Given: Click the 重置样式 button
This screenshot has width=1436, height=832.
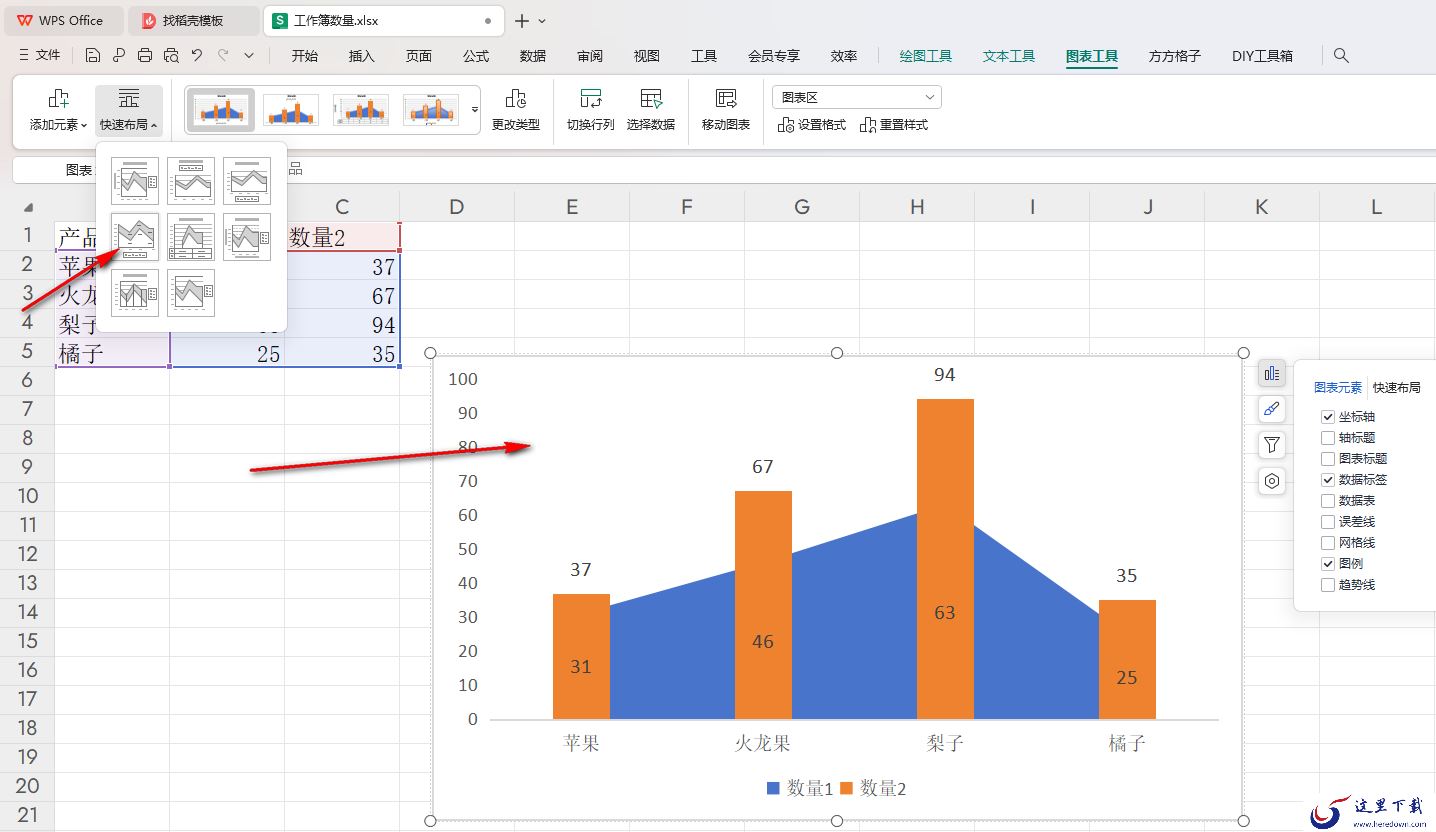Looking at the screenshot, I should (x=894, y=125).
